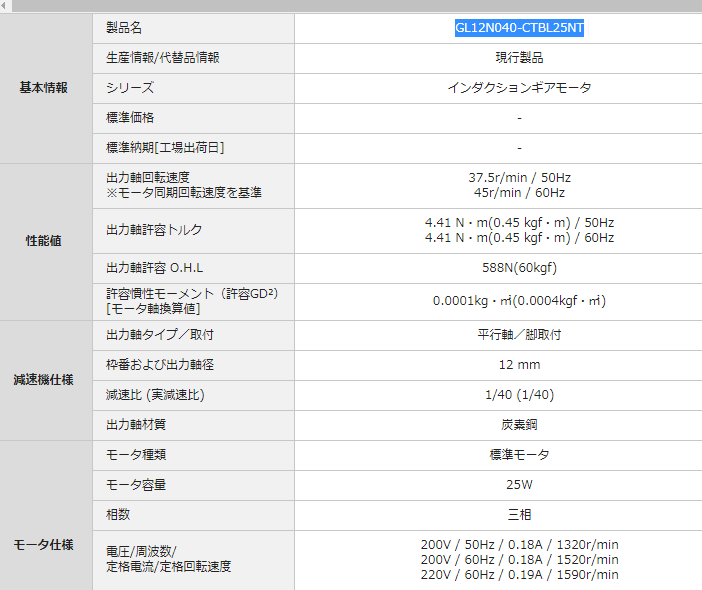Viewport: 702px width, 590px height.
Task: Select the 588N(60kgf) O.H.L value
Action: [519, 268]
